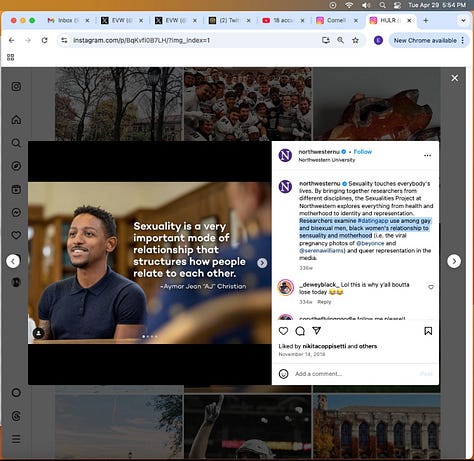This screenshot has width=474, height=461.
Task: Open install app icon in address bar
Action: click(326, 40)
